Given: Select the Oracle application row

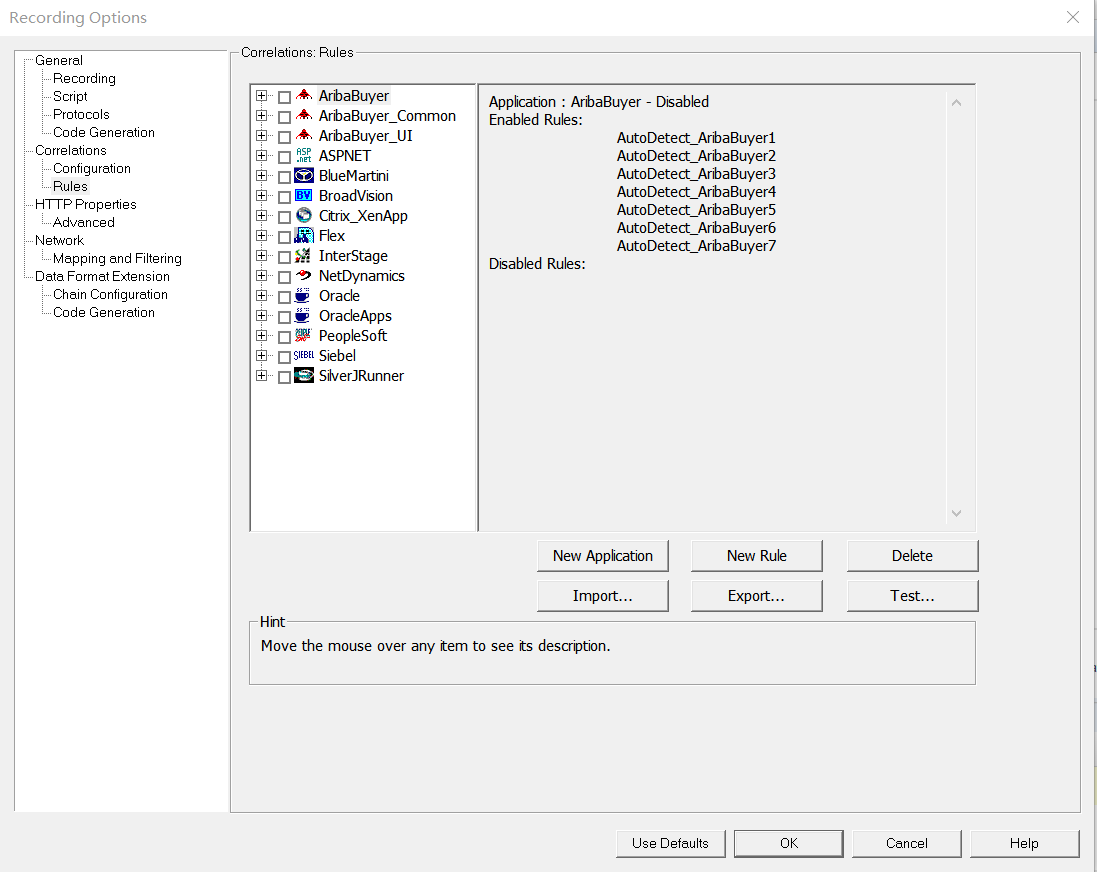Looking at the screenshot, I should [339, 295].
